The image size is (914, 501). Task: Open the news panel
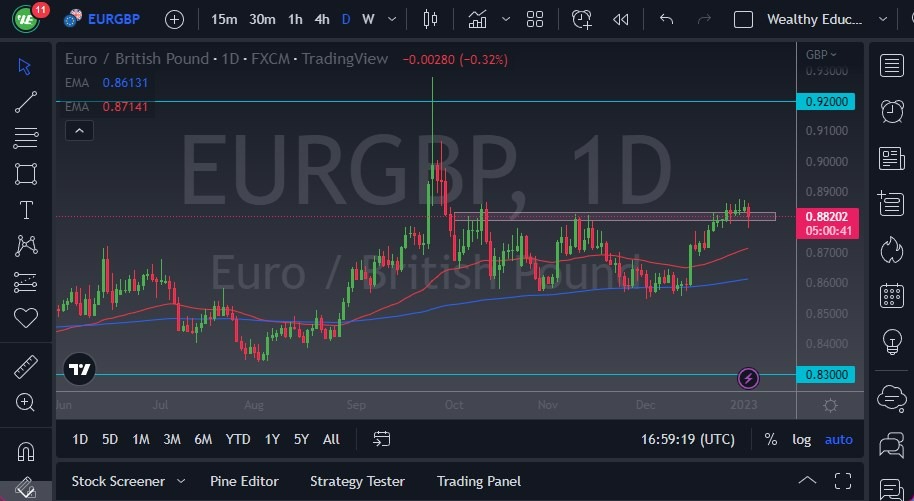pos(892,158)
